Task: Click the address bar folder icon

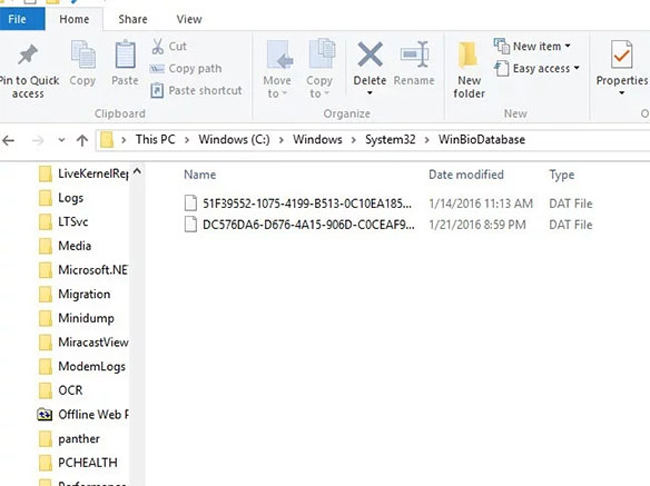Action: [x=107, y=140]
